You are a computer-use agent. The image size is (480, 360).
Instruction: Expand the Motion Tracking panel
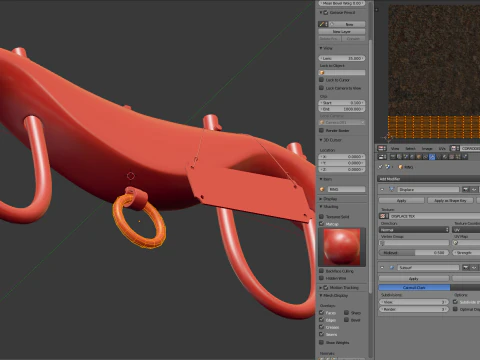pyautogui.click(x=321, y=288)
